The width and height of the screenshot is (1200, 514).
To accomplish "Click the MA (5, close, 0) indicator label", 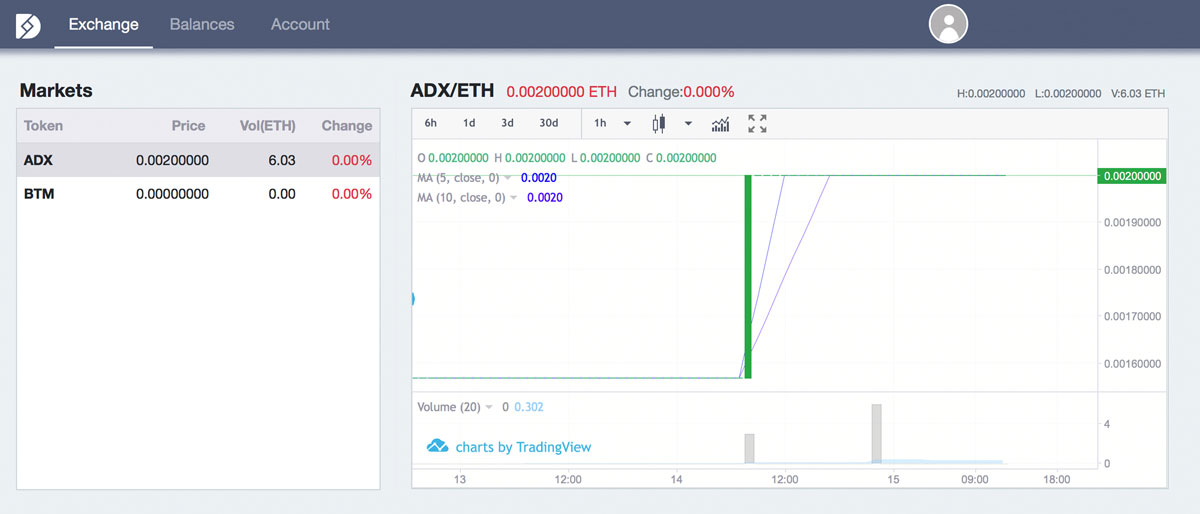I will 457,178.
